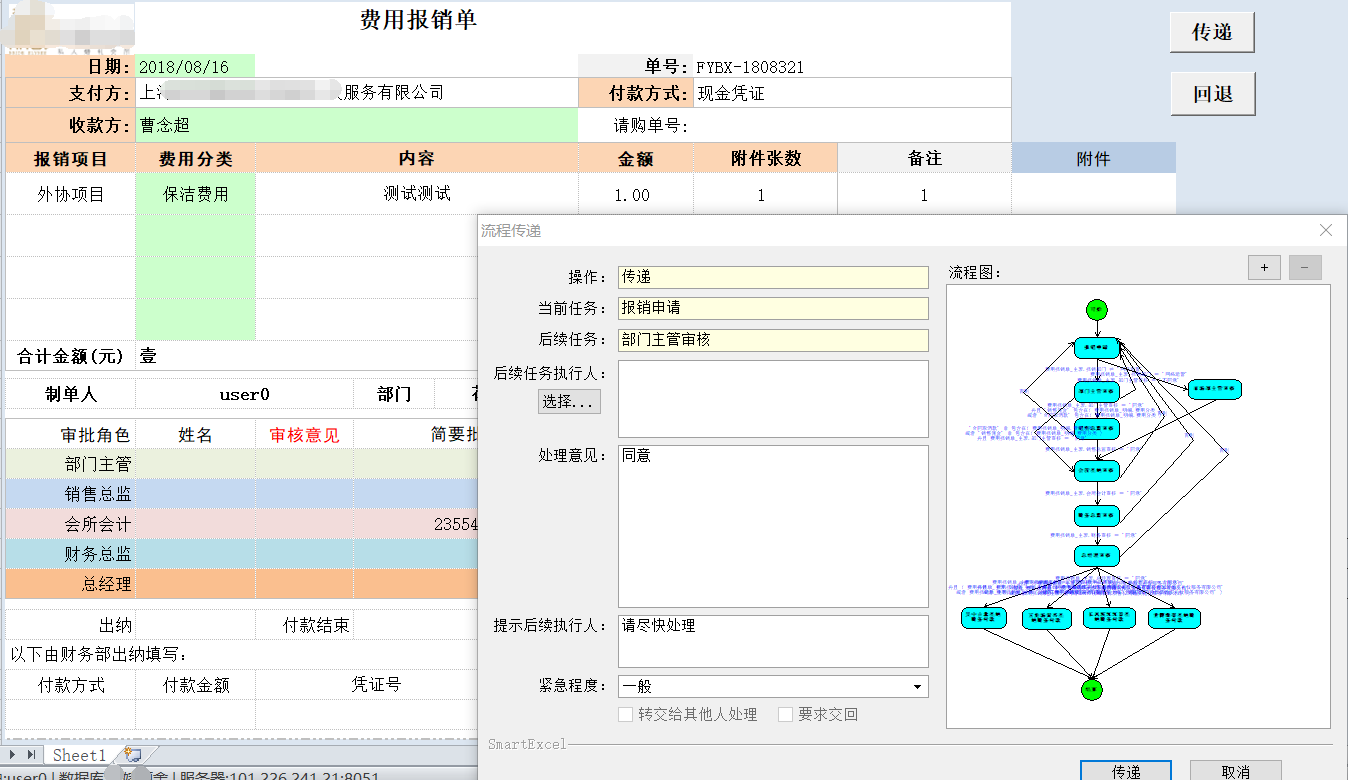Zoom in the flowchart with plus button
This screenshot has height=780, width=1348.
point(1264,267)
